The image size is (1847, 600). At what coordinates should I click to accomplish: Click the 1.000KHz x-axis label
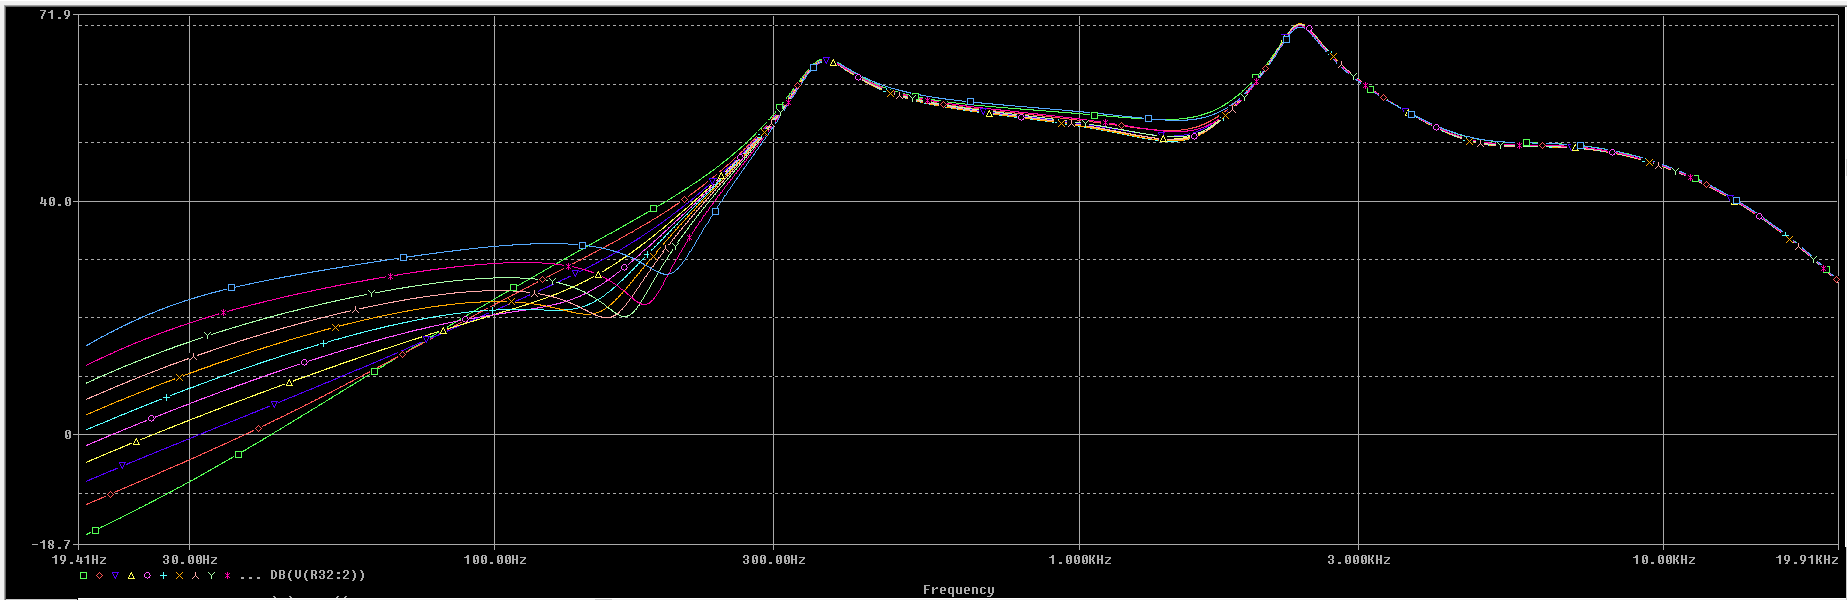click(1080, 560)
